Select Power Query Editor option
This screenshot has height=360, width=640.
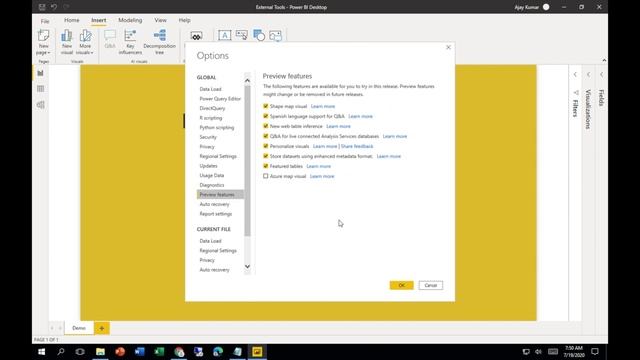[x=220, y=99]
